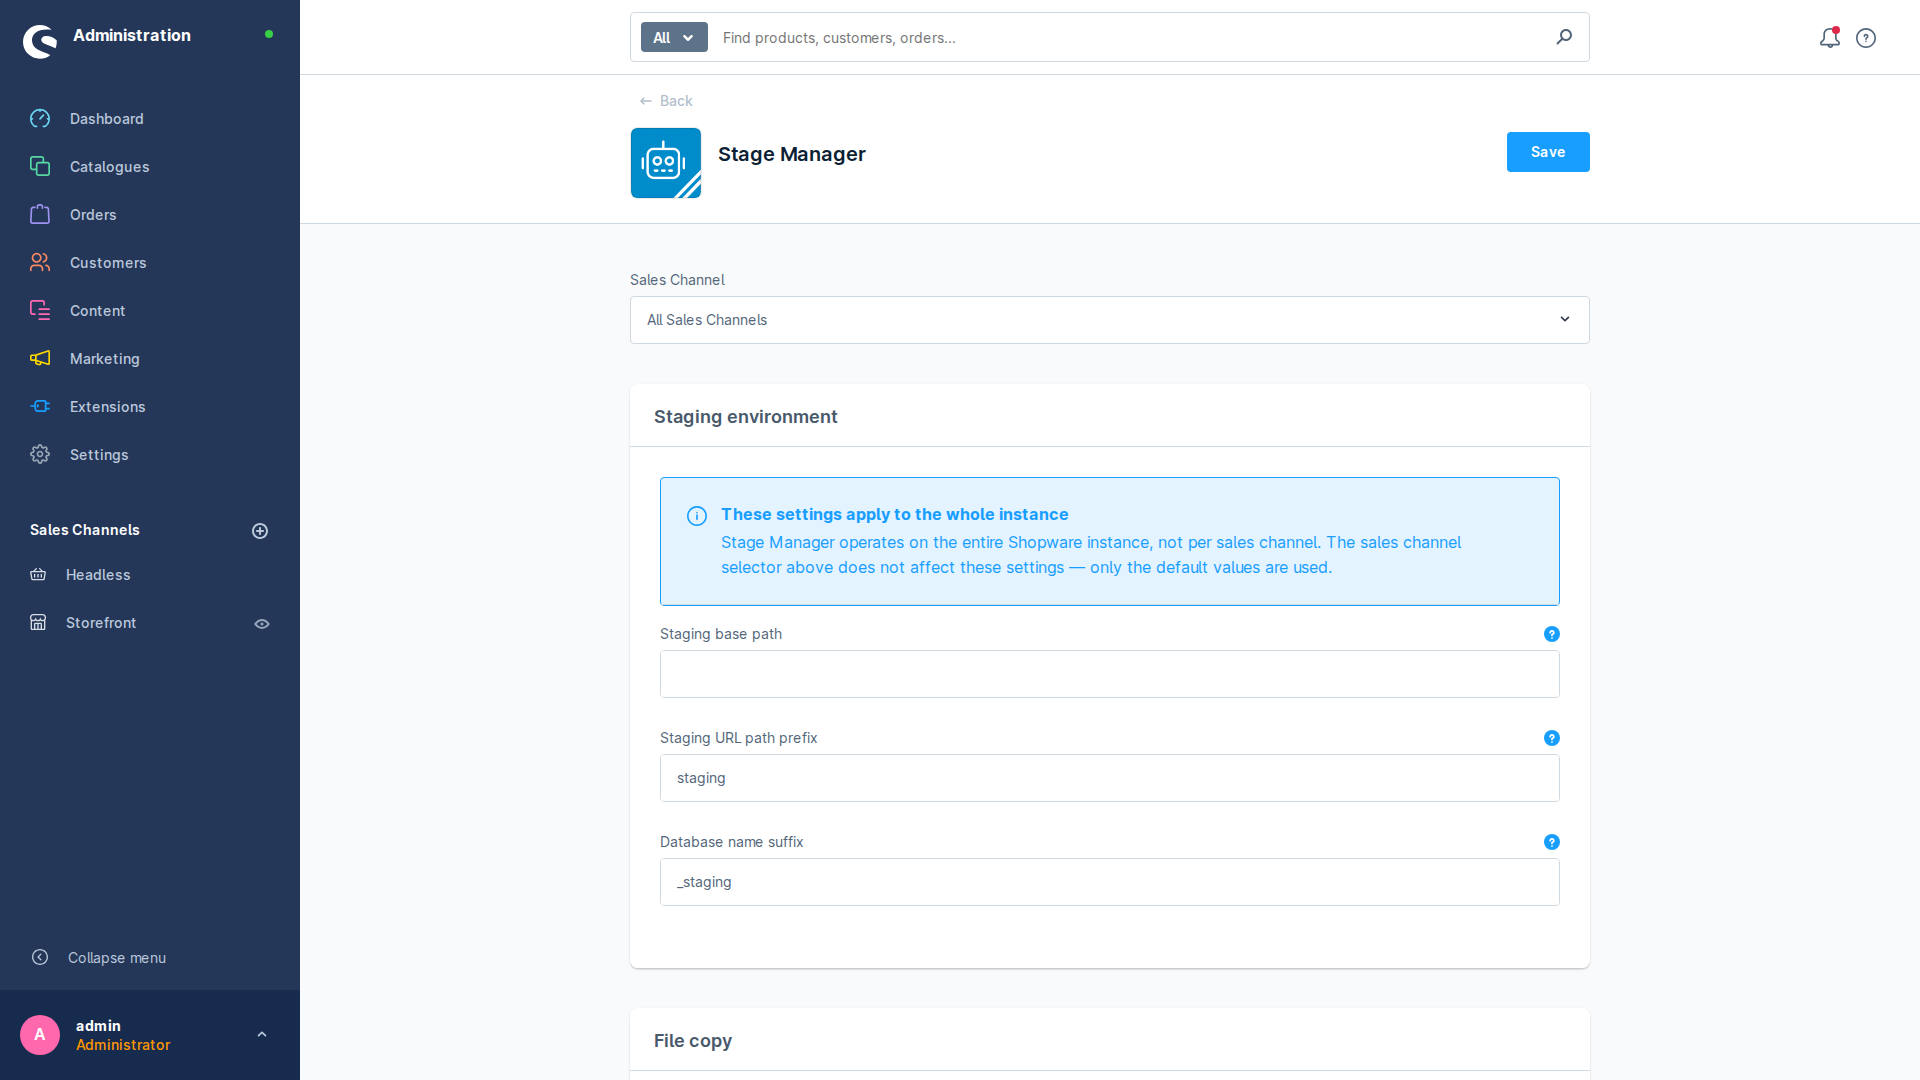
Task: Open the notifications bell
Action: [1830, 38]
